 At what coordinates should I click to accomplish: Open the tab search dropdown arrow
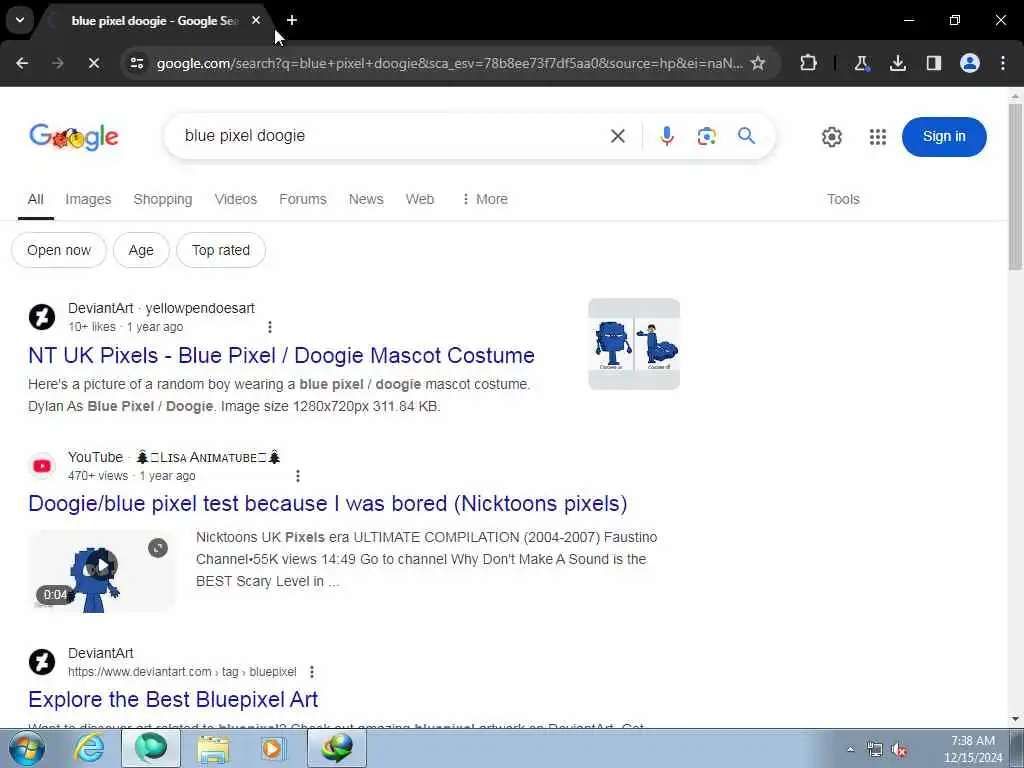20,20
